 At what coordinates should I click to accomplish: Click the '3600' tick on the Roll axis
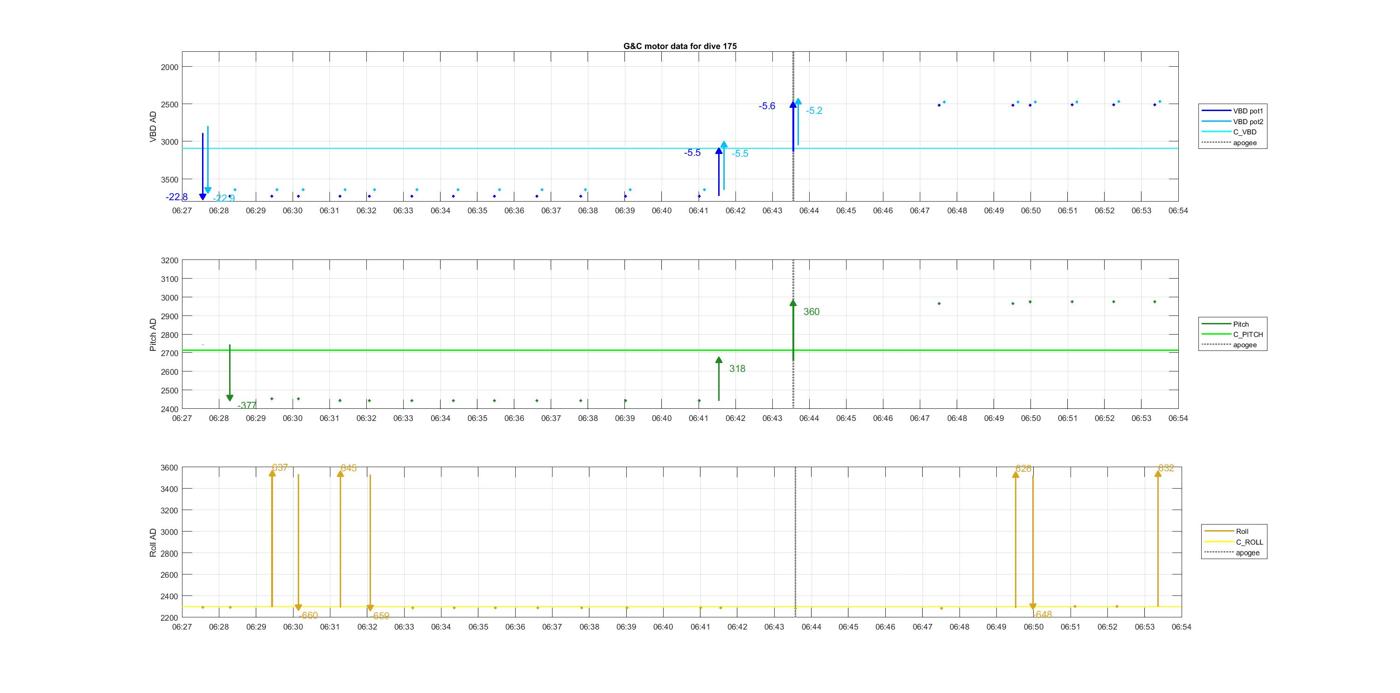(x=169, y=468)
